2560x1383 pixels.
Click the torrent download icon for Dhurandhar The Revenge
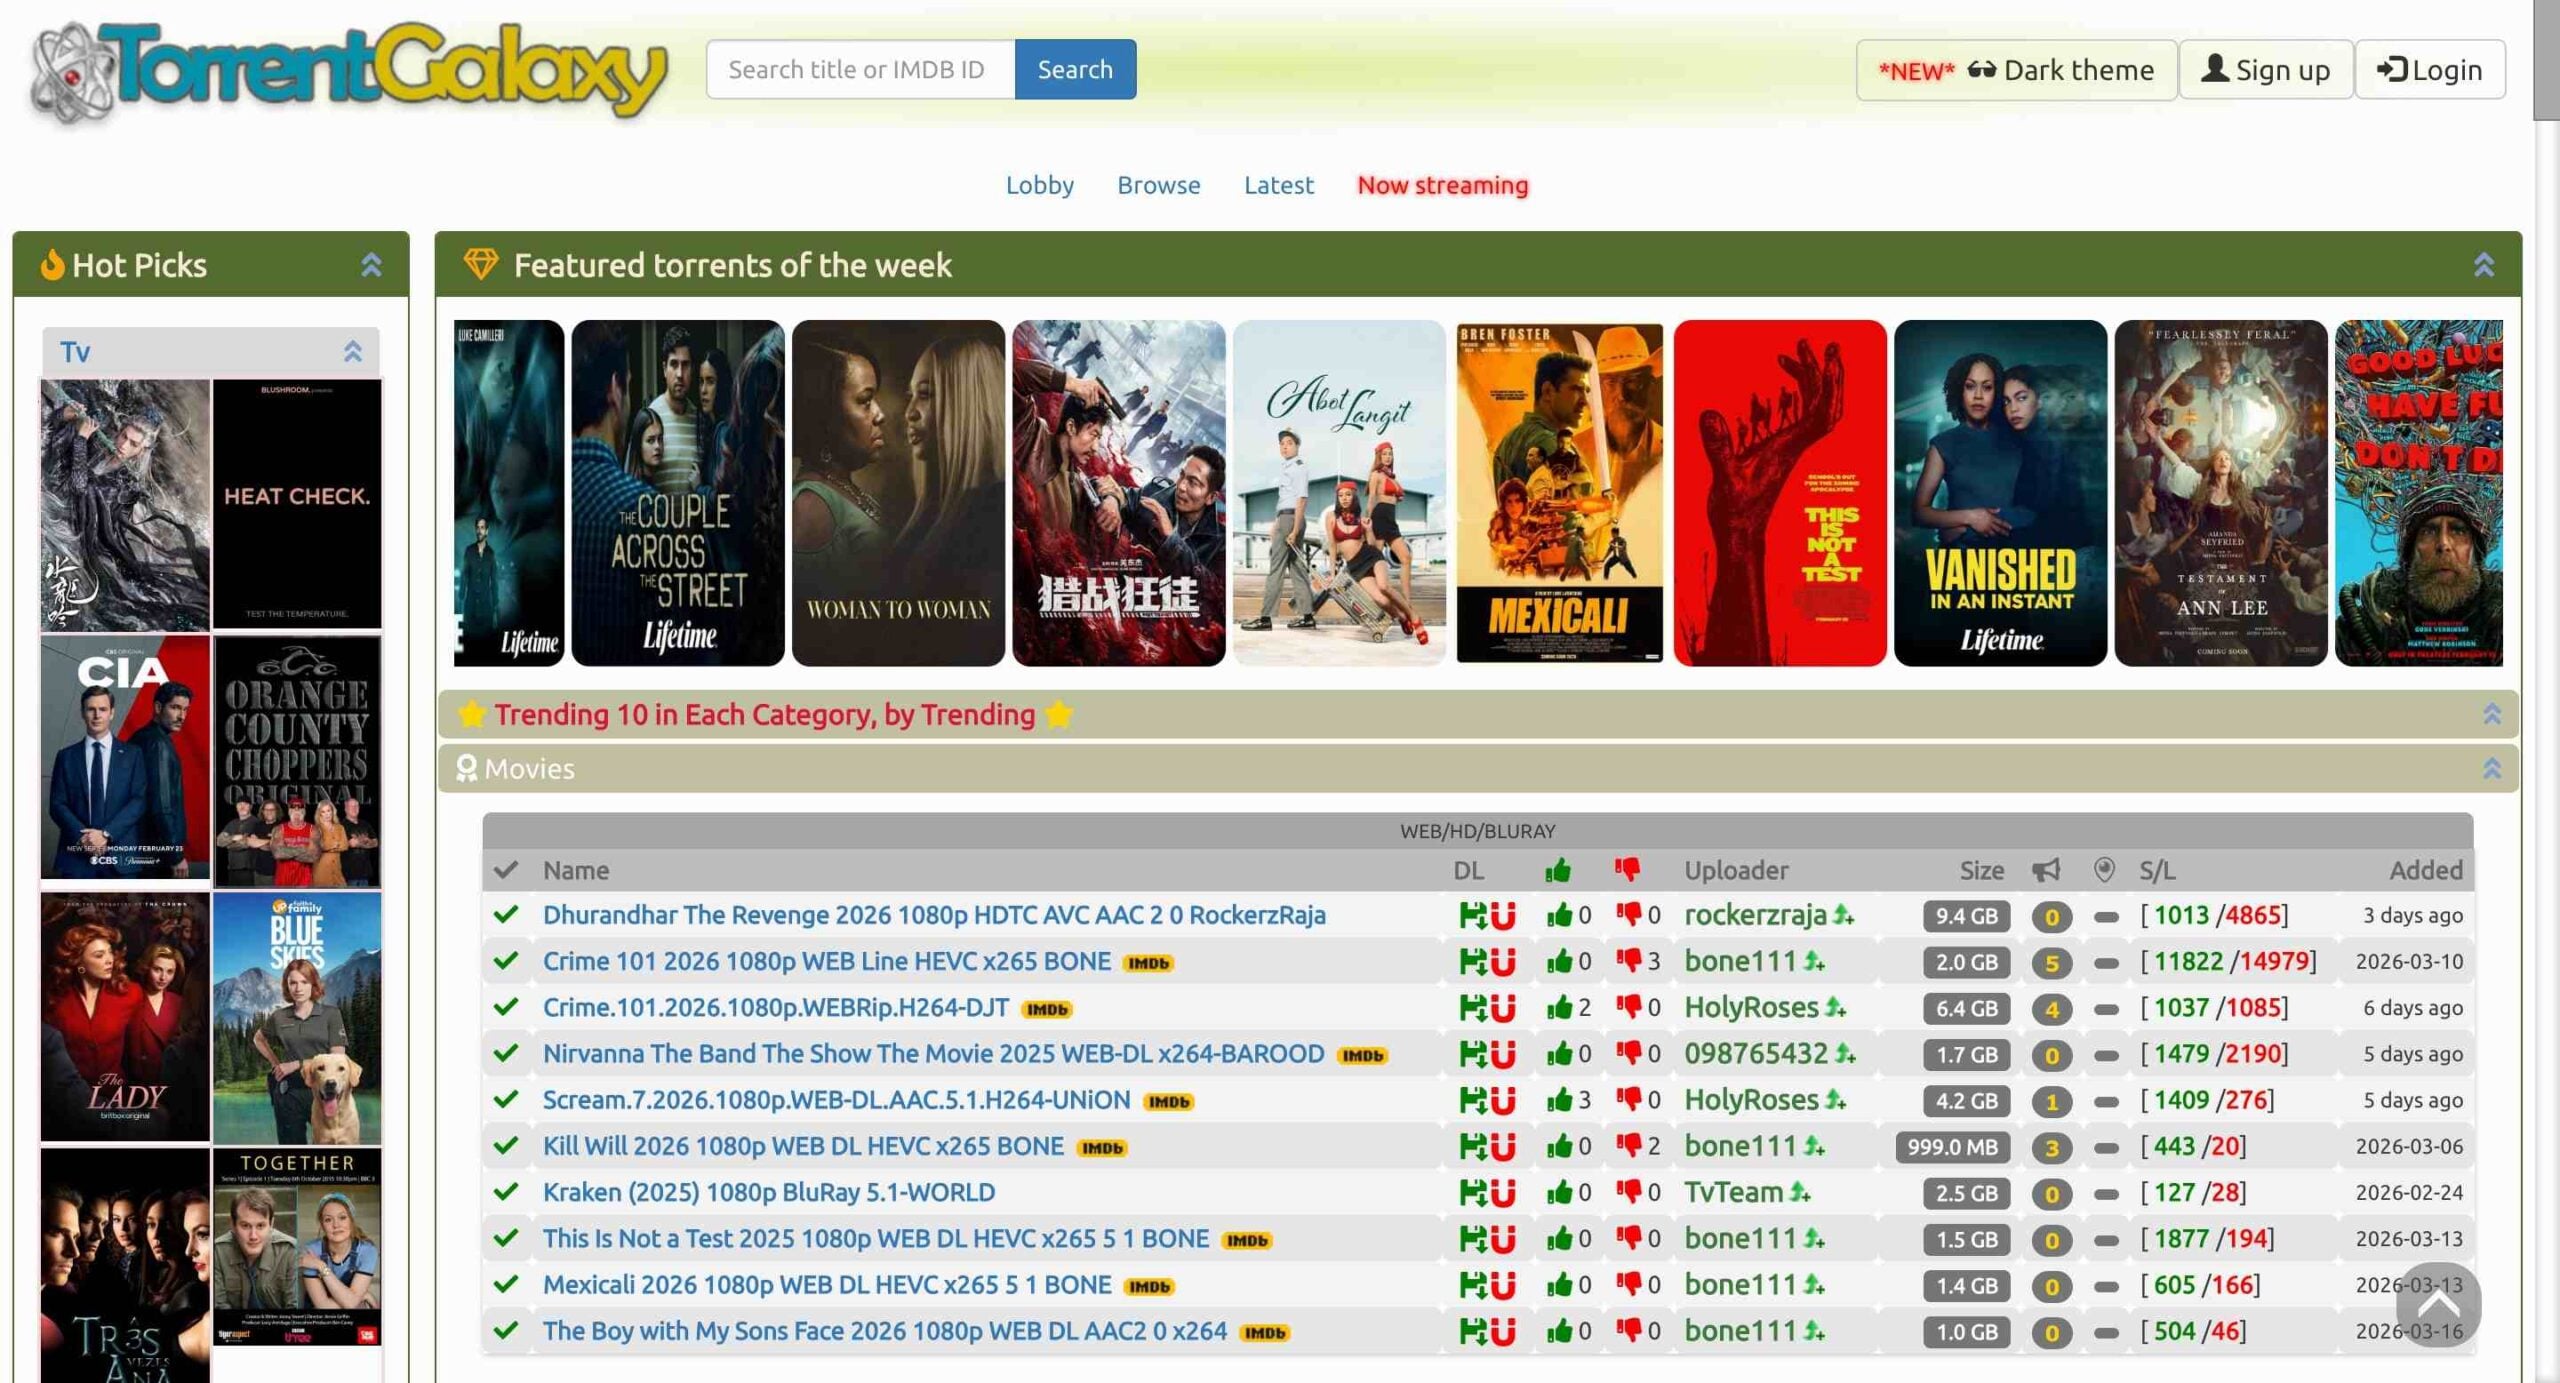click(1472, 915)
